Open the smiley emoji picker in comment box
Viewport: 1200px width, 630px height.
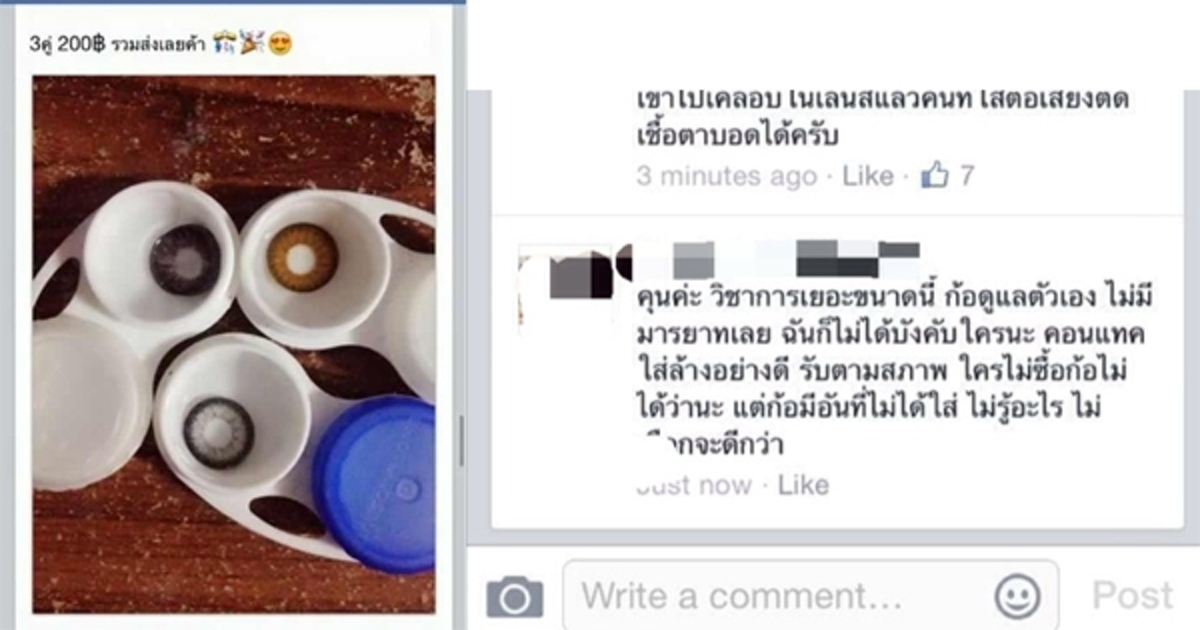click(x=1017, y=597)
